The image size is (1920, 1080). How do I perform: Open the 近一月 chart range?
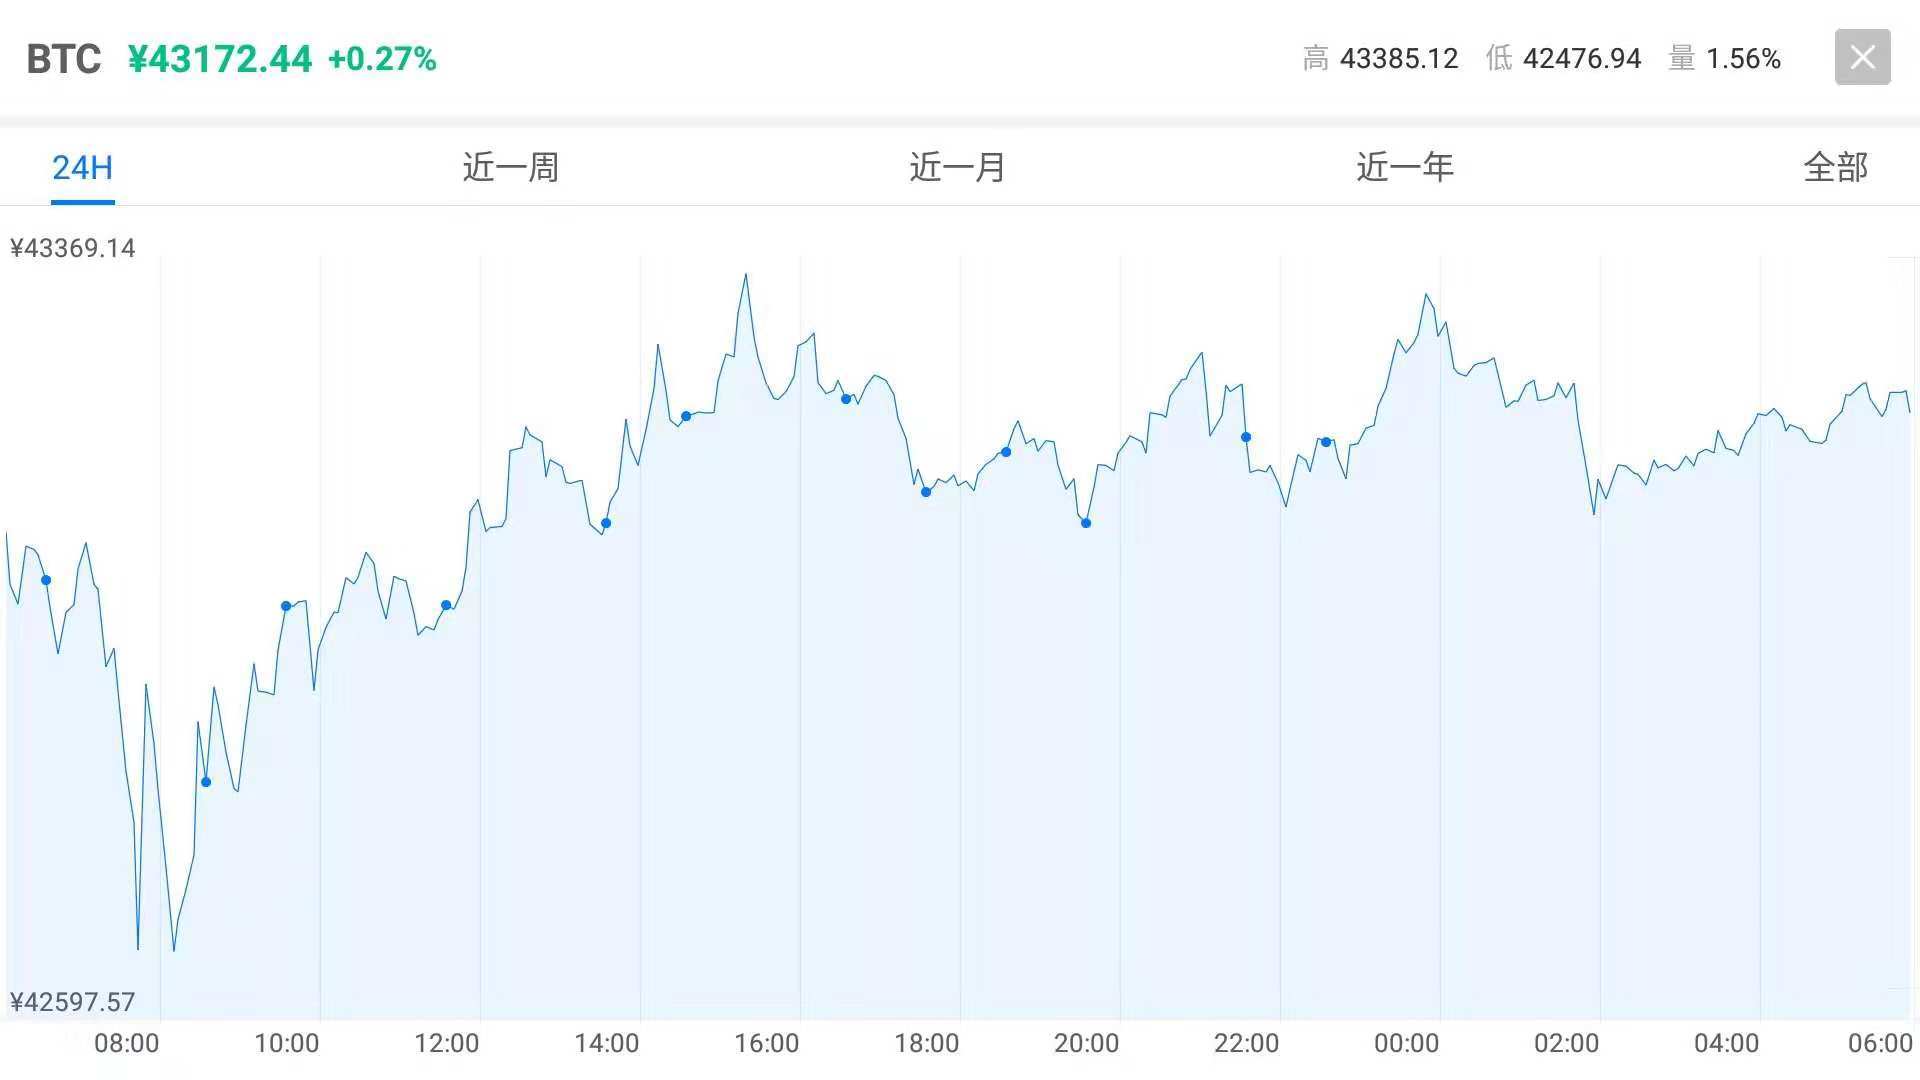[x=957, y=167]
